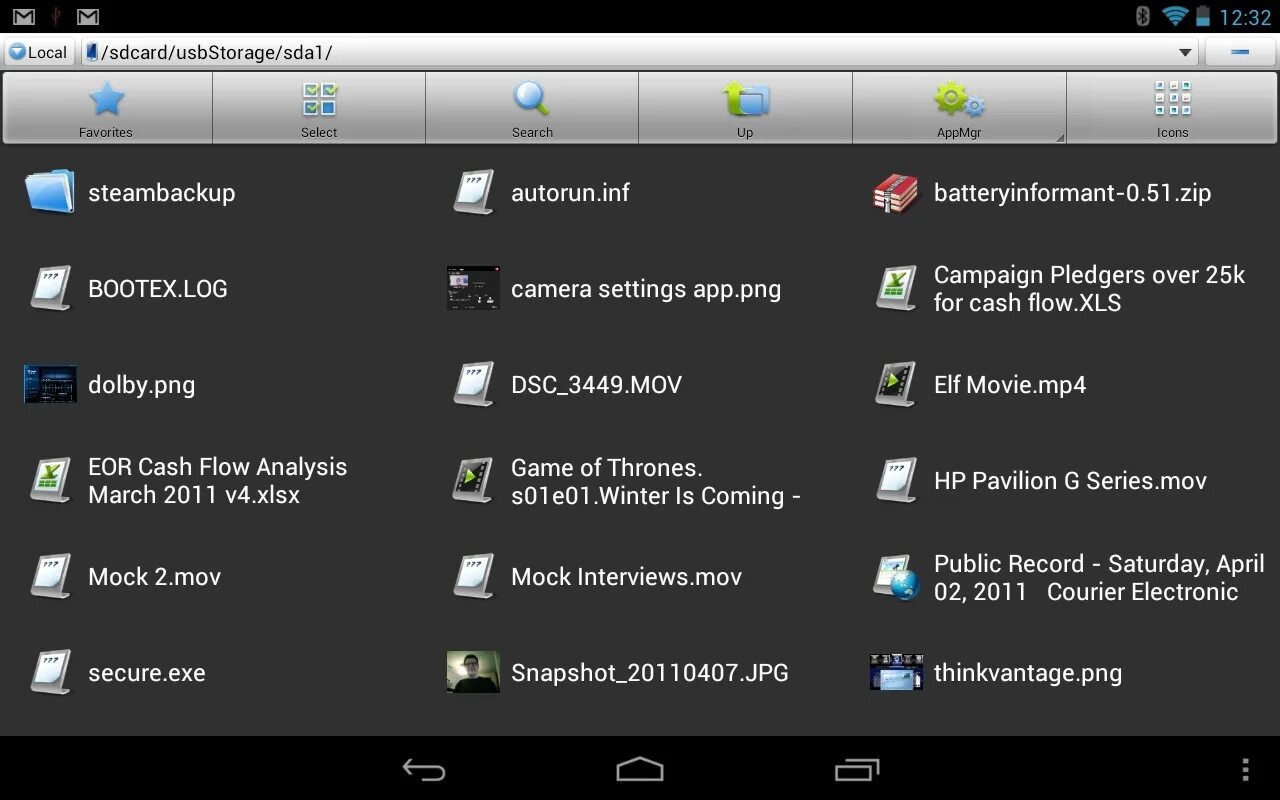Play Game of Thrones video icon

(473, 480)
